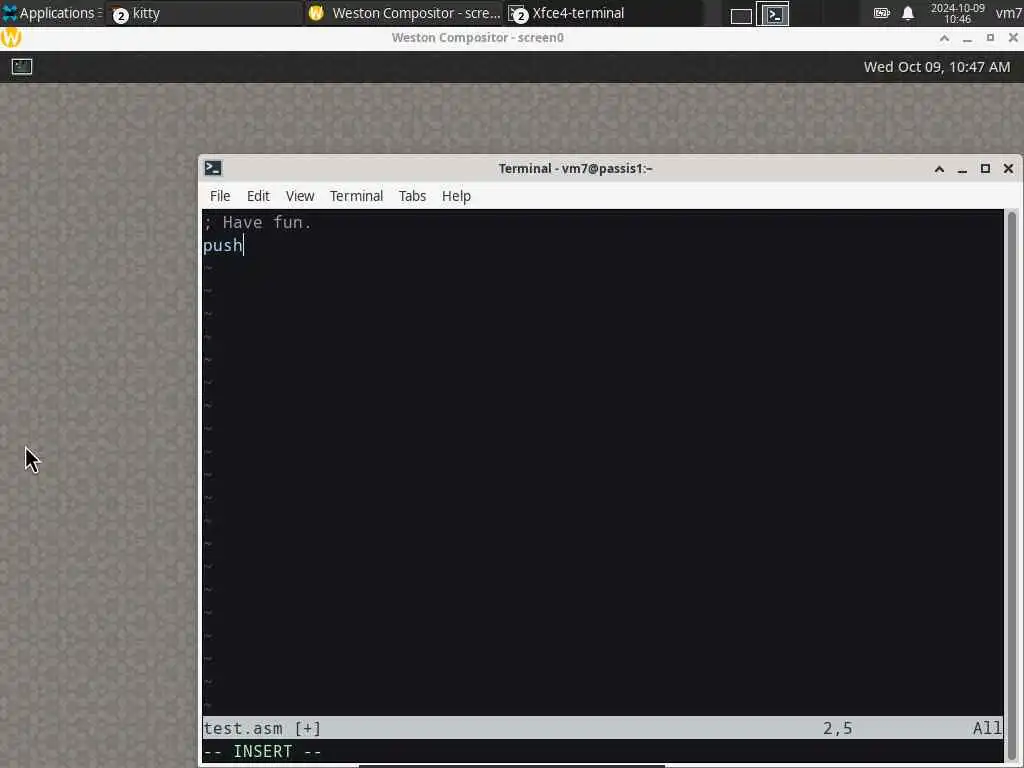The height and width of the screenshot is (768, 1024).
Task: Shade the Terminal window with the up arrow
Action: tap(939, 169)
